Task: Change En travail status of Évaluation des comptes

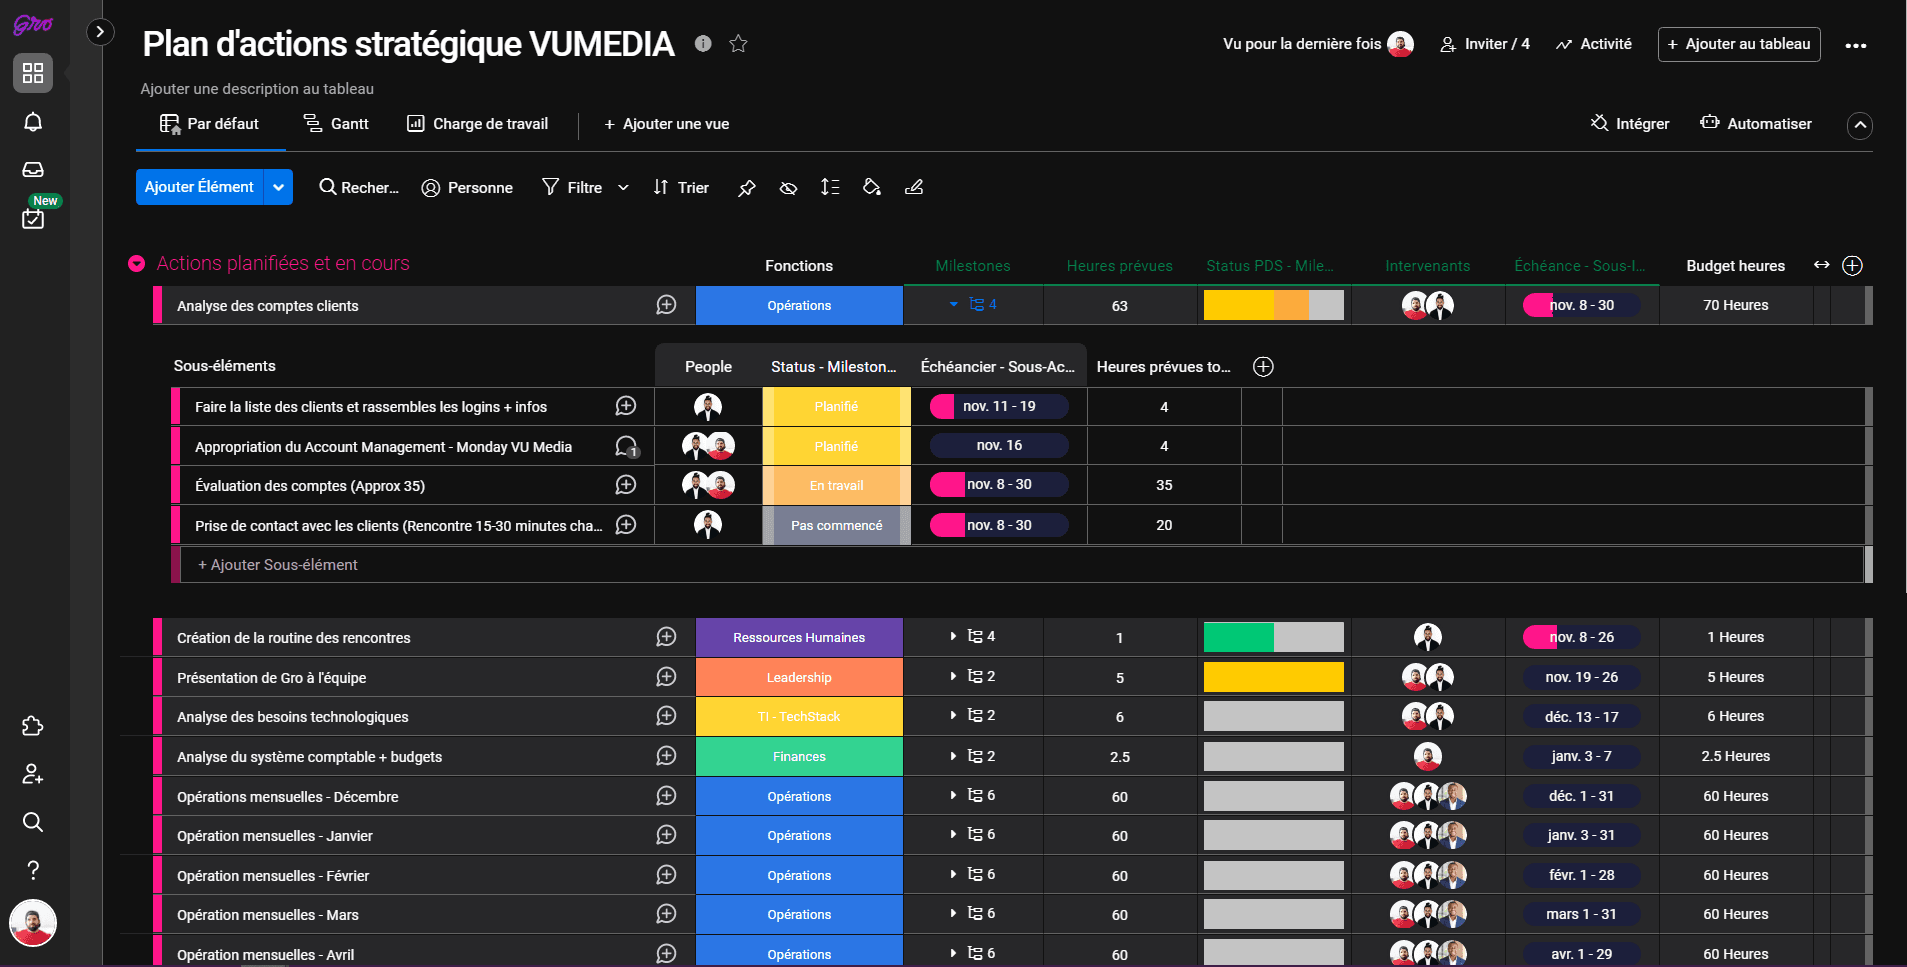Action: click(x=837, y=485)
